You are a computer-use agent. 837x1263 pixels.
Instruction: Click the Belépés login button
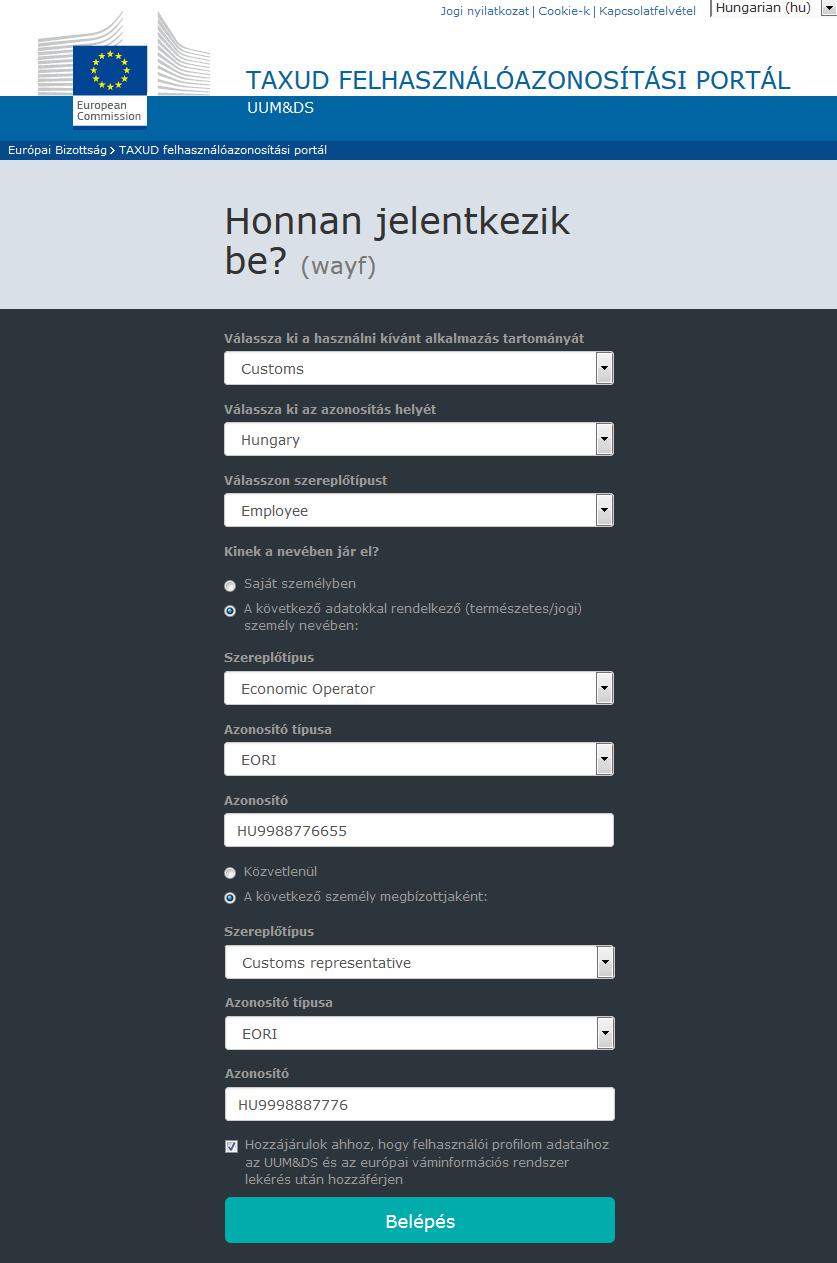419,1221
